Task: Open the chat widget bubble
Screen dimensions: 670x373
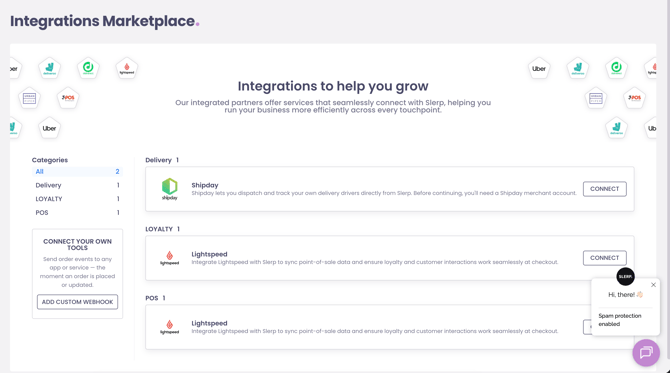Action: pos(646,352)
